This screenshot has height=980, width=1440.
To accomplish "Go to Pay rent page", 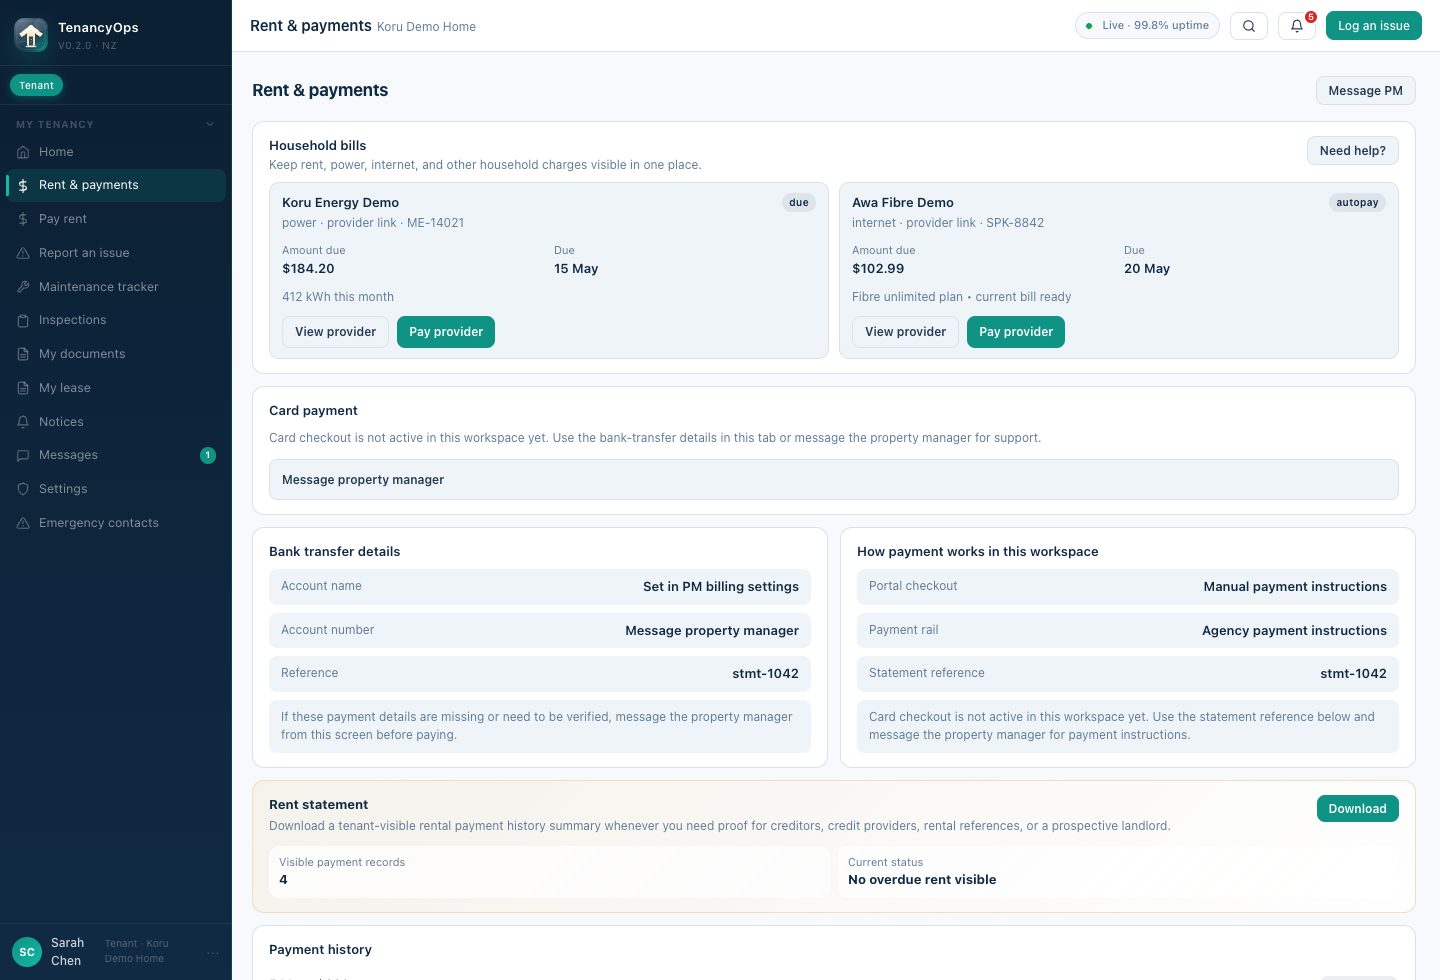I will point(116,219).
